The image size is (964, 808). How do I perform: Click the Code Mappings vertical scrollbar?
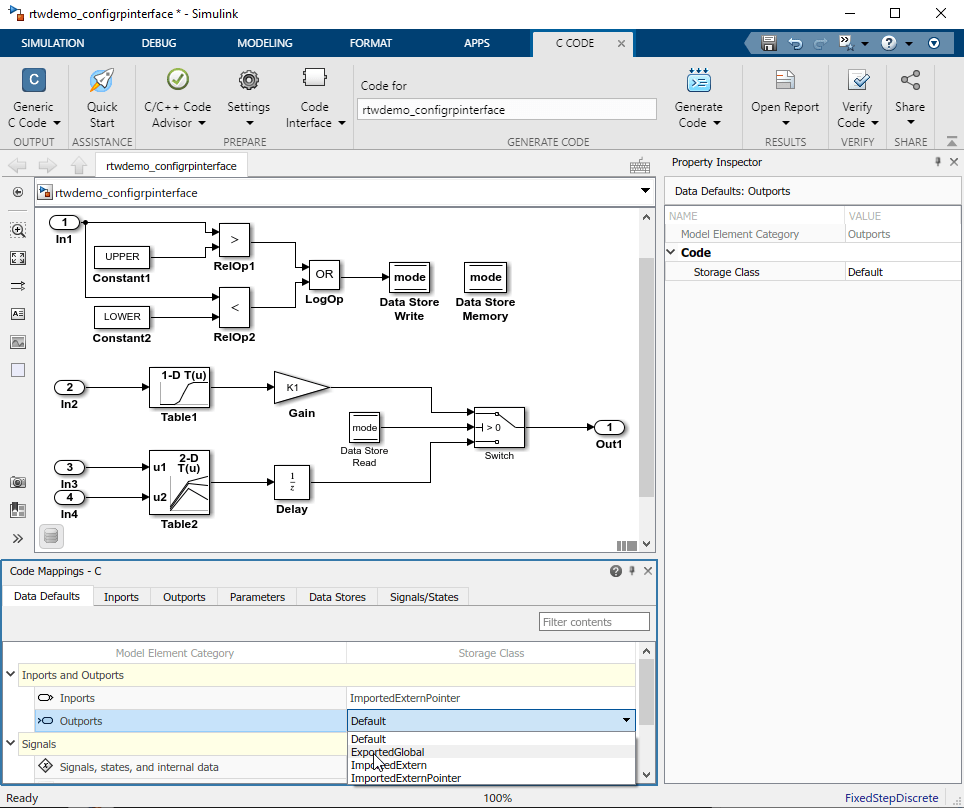(x=647, y=690)
